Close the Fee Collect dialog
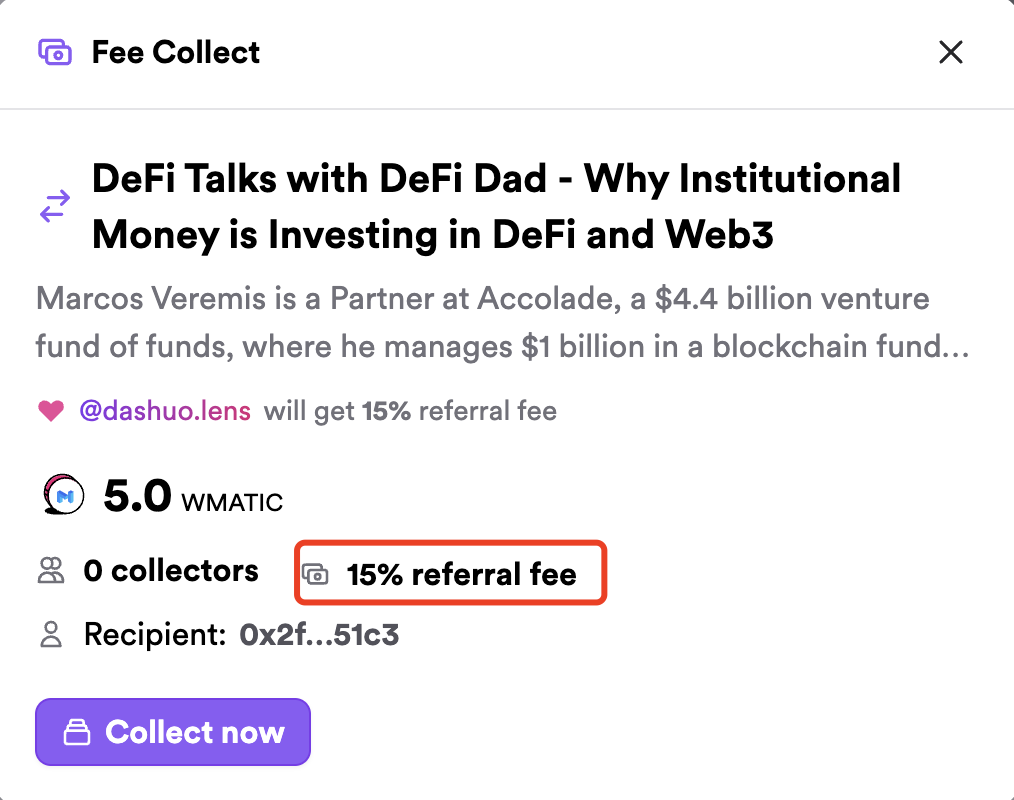This screenshot has height=800, width=1014. pyautogui.click(x=950, y=52)
